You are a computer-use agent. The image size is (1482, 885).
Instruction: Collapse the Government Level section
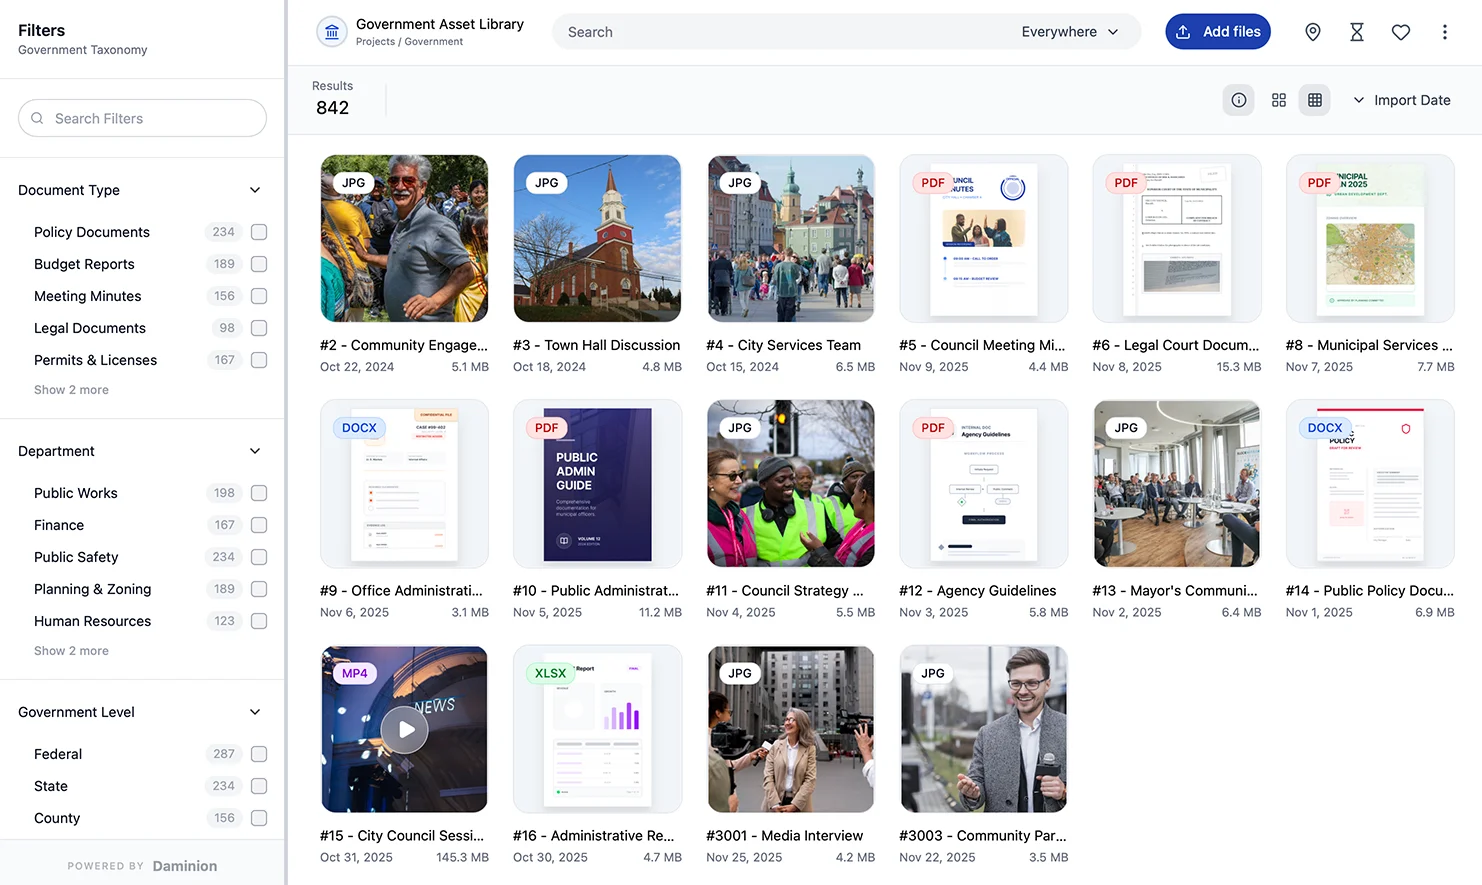coord(255,712)
